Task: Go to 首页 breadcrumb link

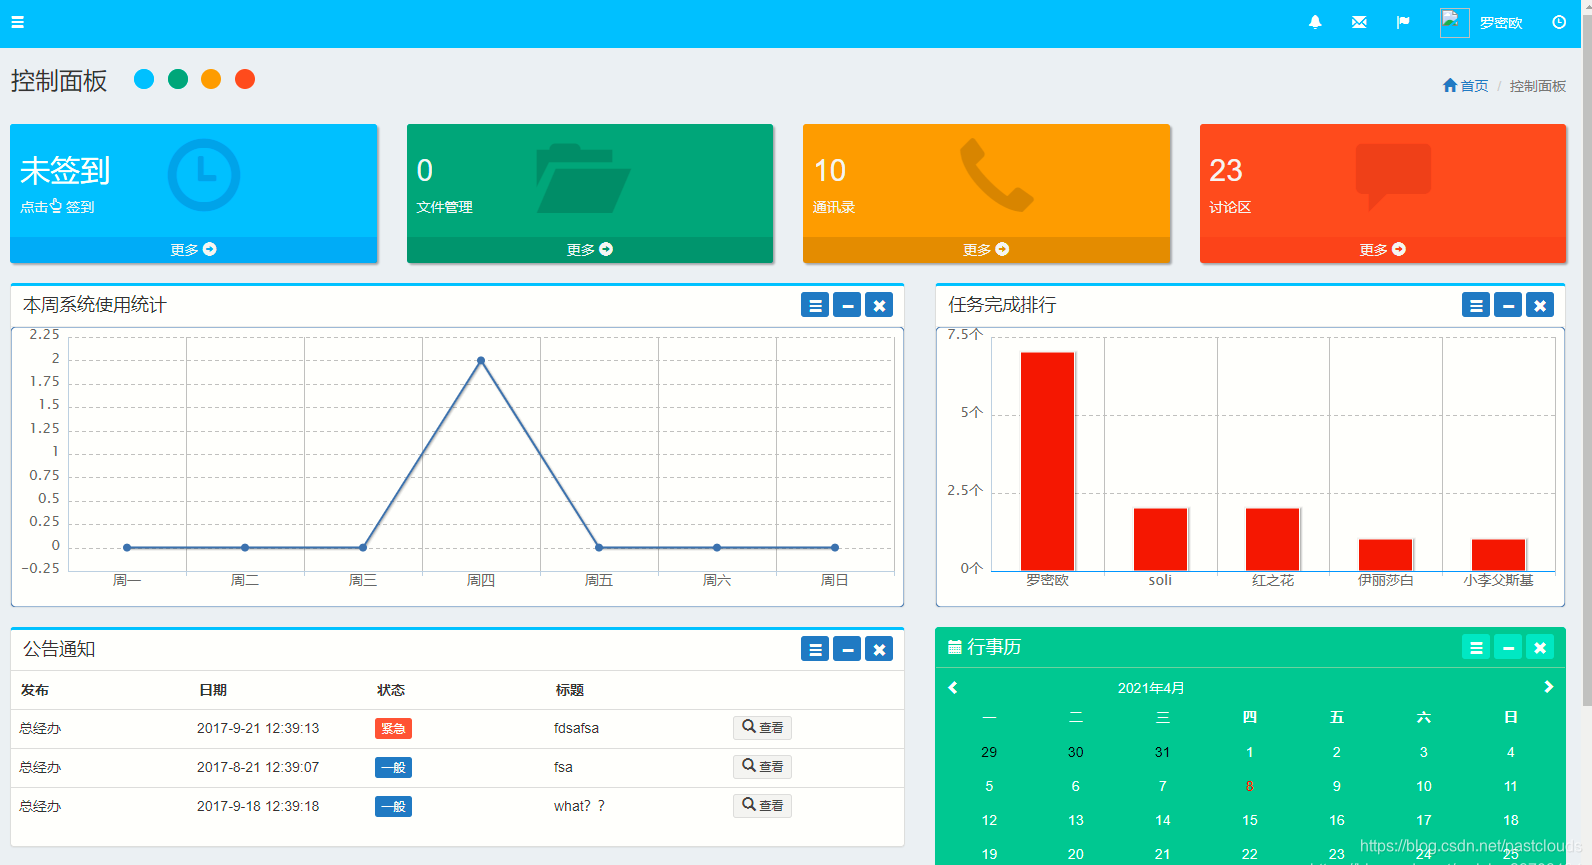Action: pos(1465,86)
